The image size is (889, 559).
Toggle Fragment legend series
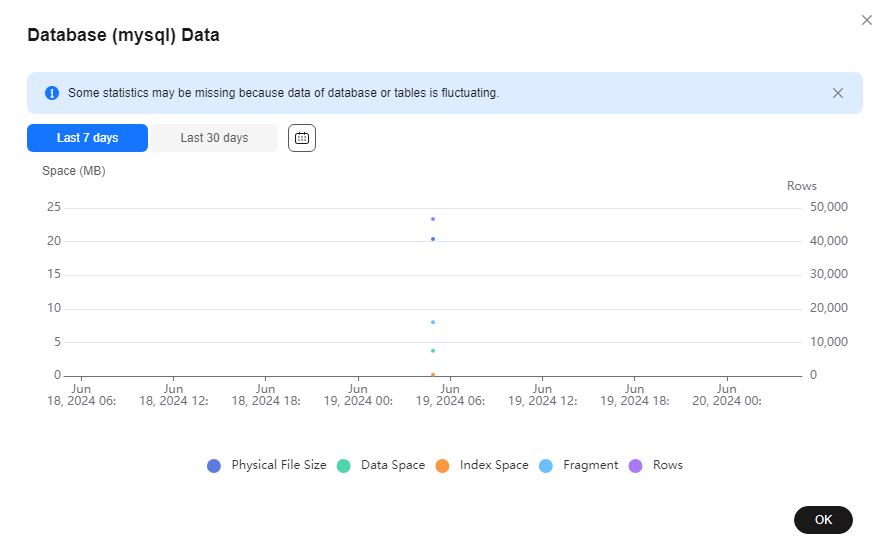click(x=578, y=465)
